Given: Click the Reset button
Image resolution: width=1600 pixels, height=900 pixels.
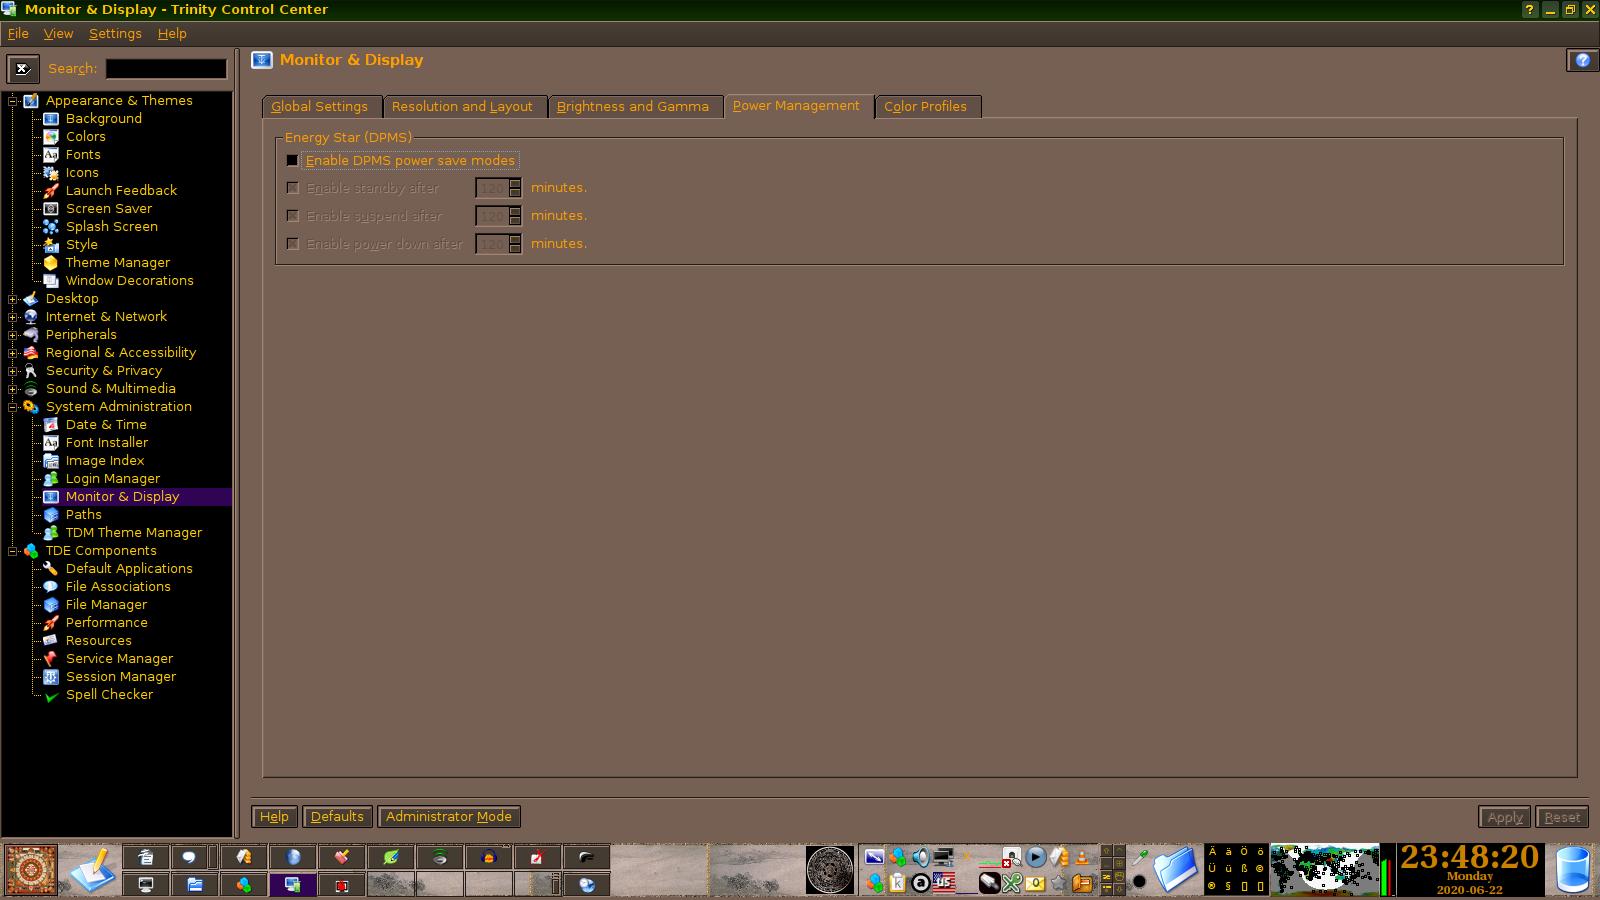Looking at the screenshot, I should click(x=1562, y=817).
